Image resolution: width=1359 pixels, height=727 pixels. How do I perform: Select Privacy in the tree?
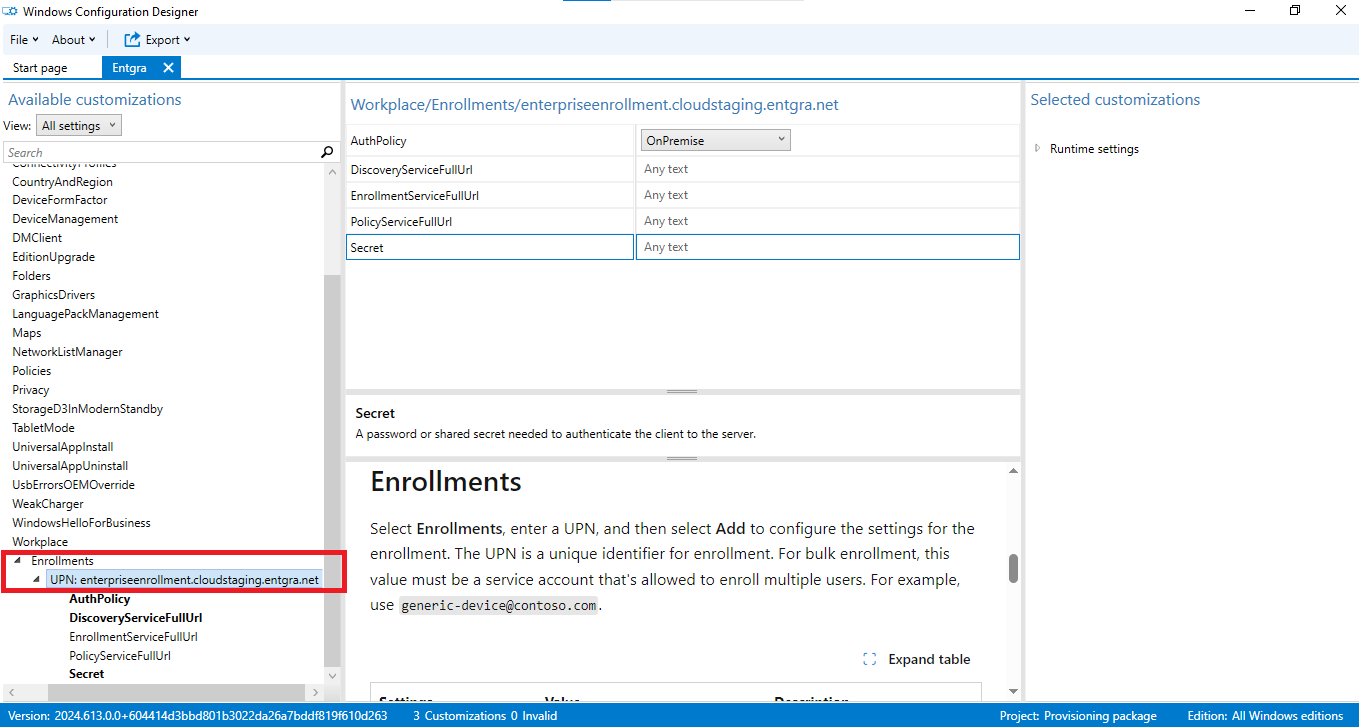[30, 390]
